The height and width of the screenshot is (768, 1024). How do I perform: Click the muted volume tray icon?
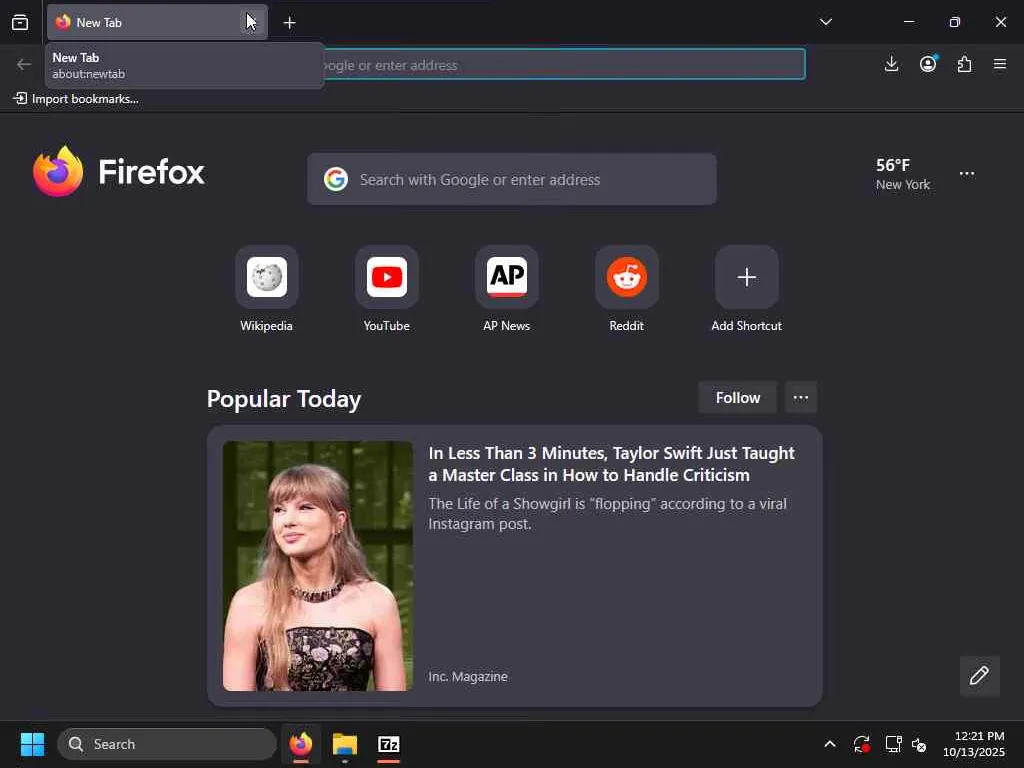(919, 744)
